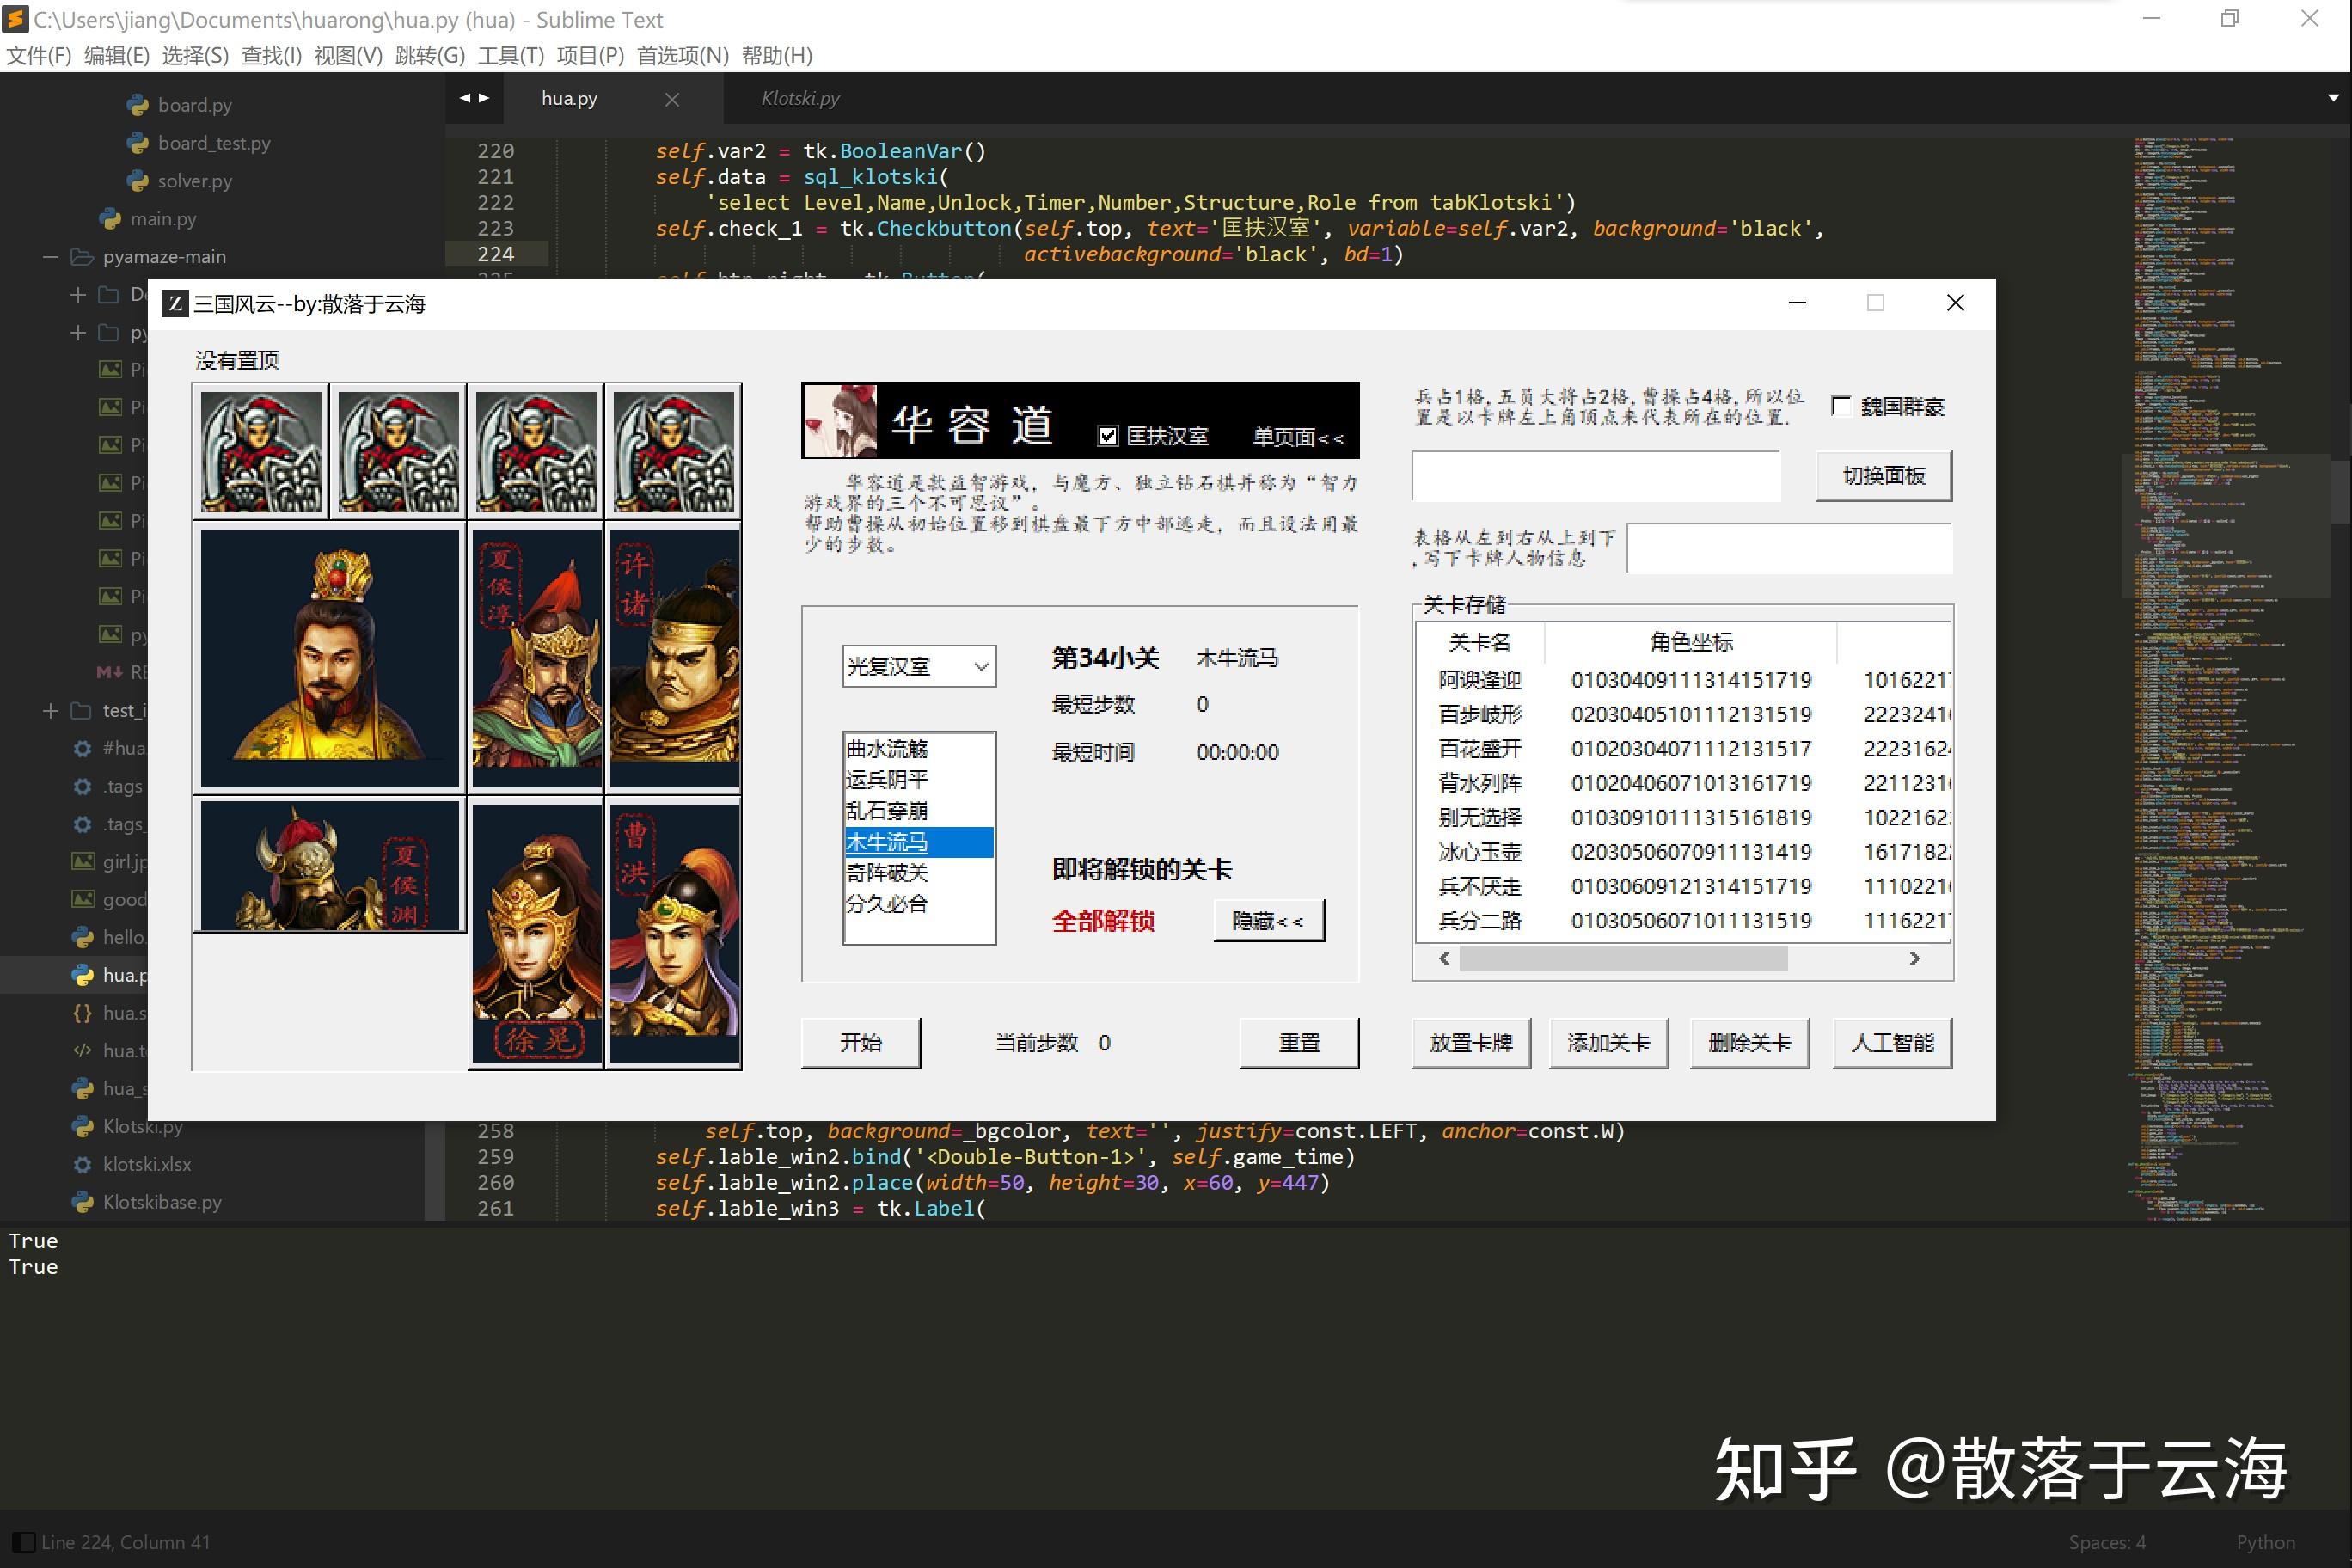Click the 删除关卡 button
The height and width of the screenshot is (1568, 2352).
click(1750, 1043)
